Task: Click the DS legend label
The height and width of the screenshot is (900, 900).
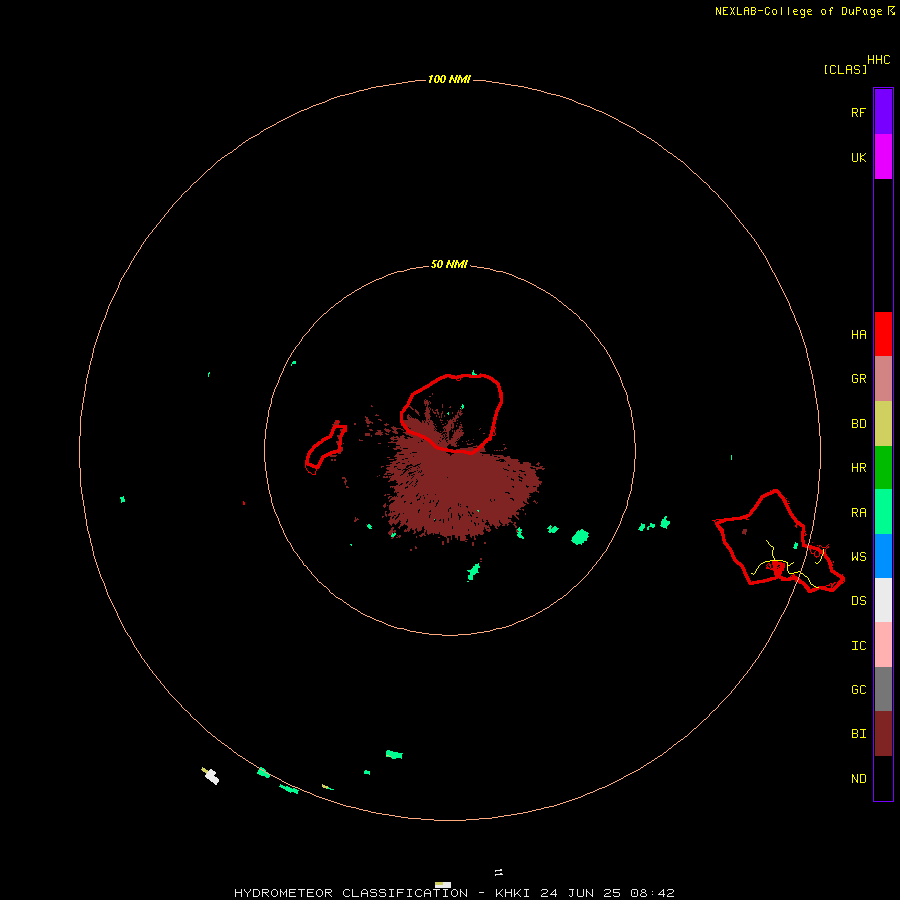Action: 858,601
